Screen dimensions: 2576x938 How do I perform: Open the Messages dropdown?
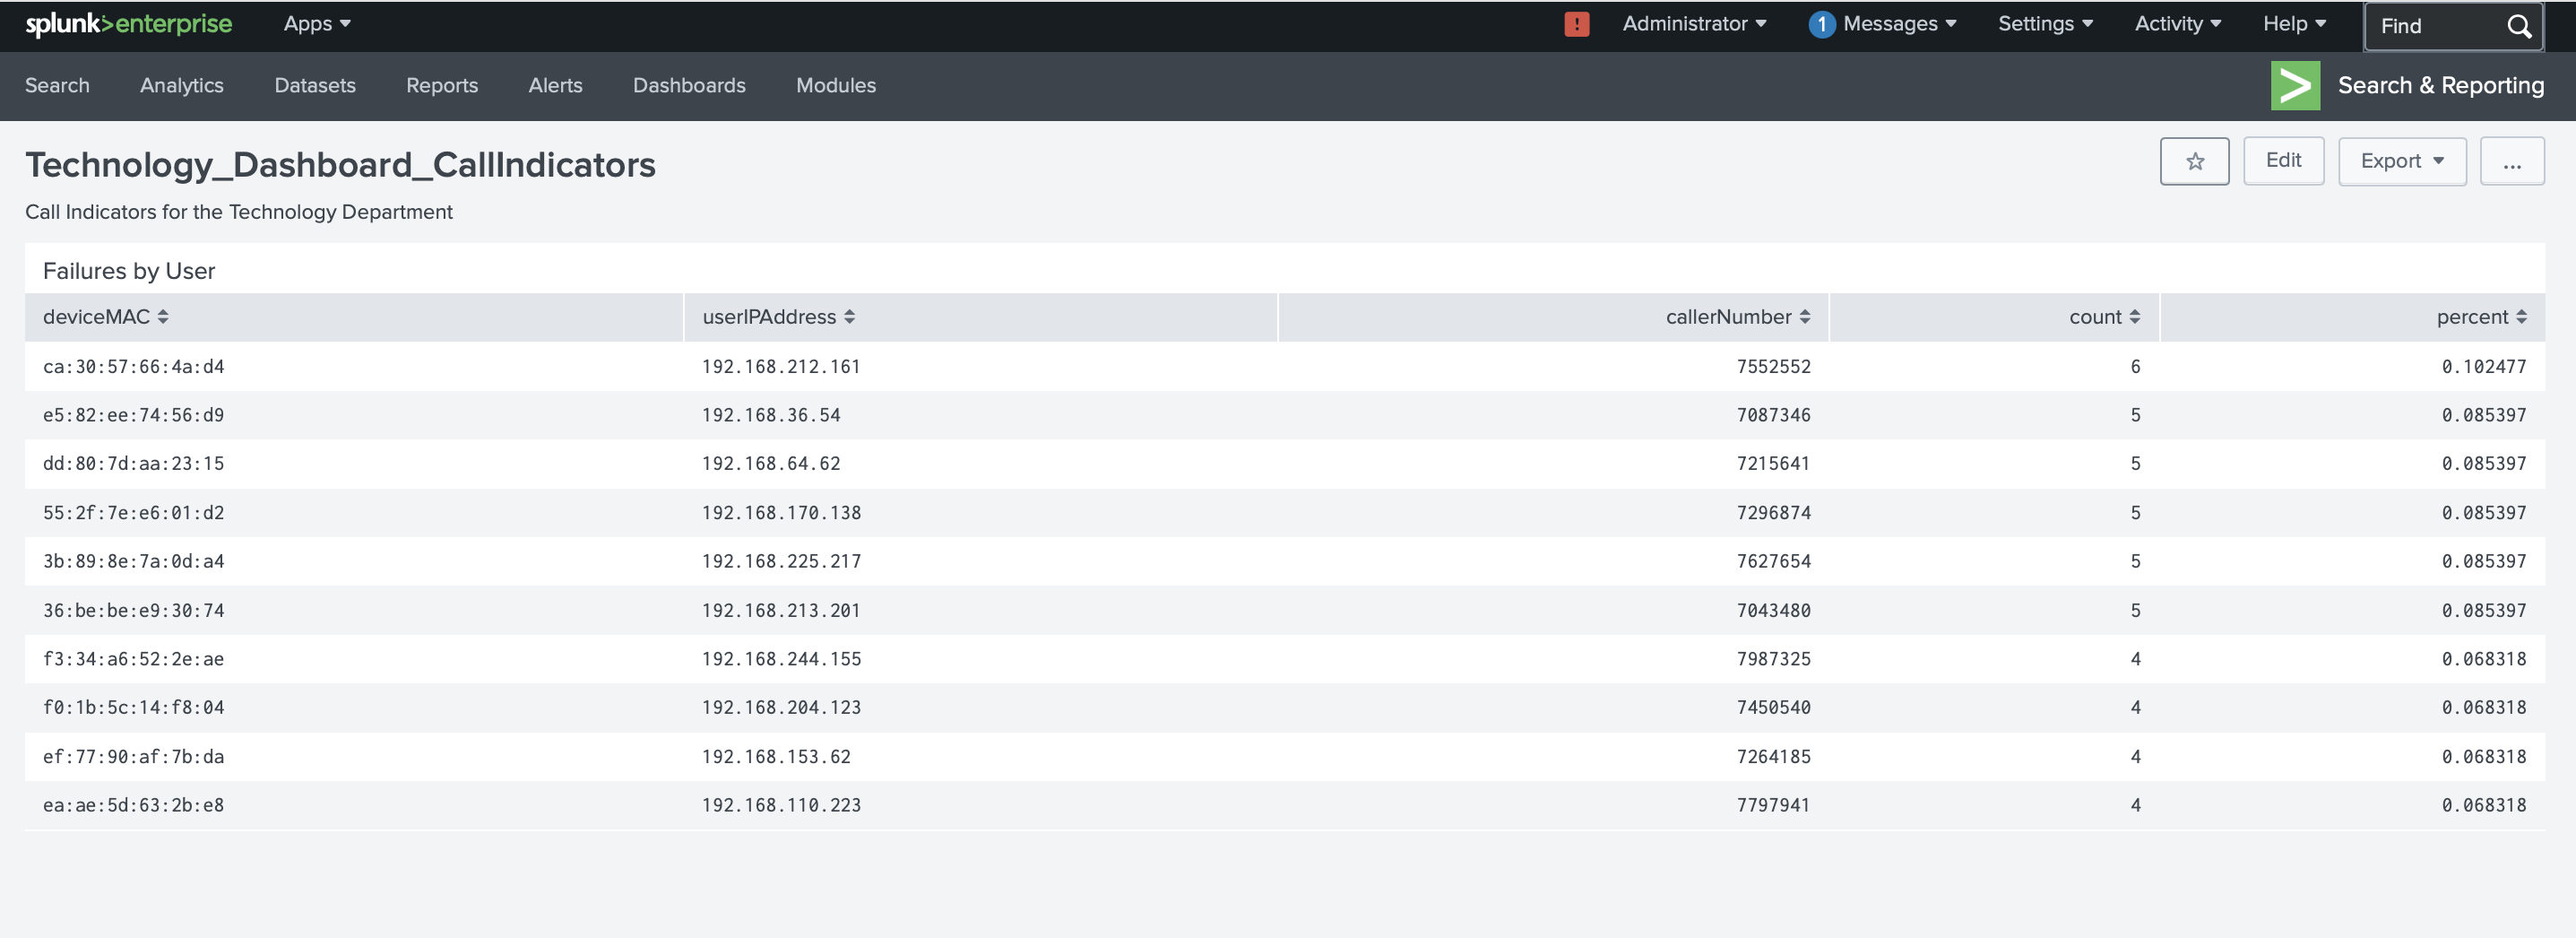coord(1899,24)
